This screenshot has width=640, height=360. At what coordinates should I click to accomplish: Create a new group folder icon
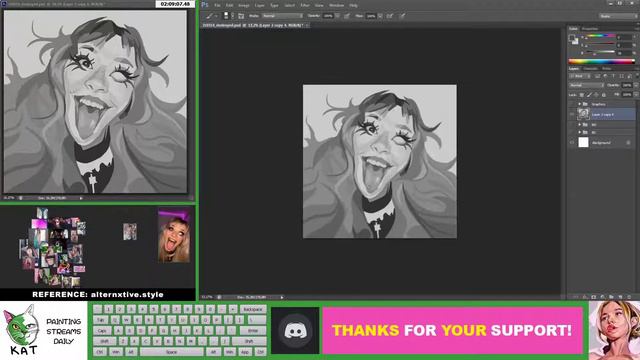coord(611,297)
